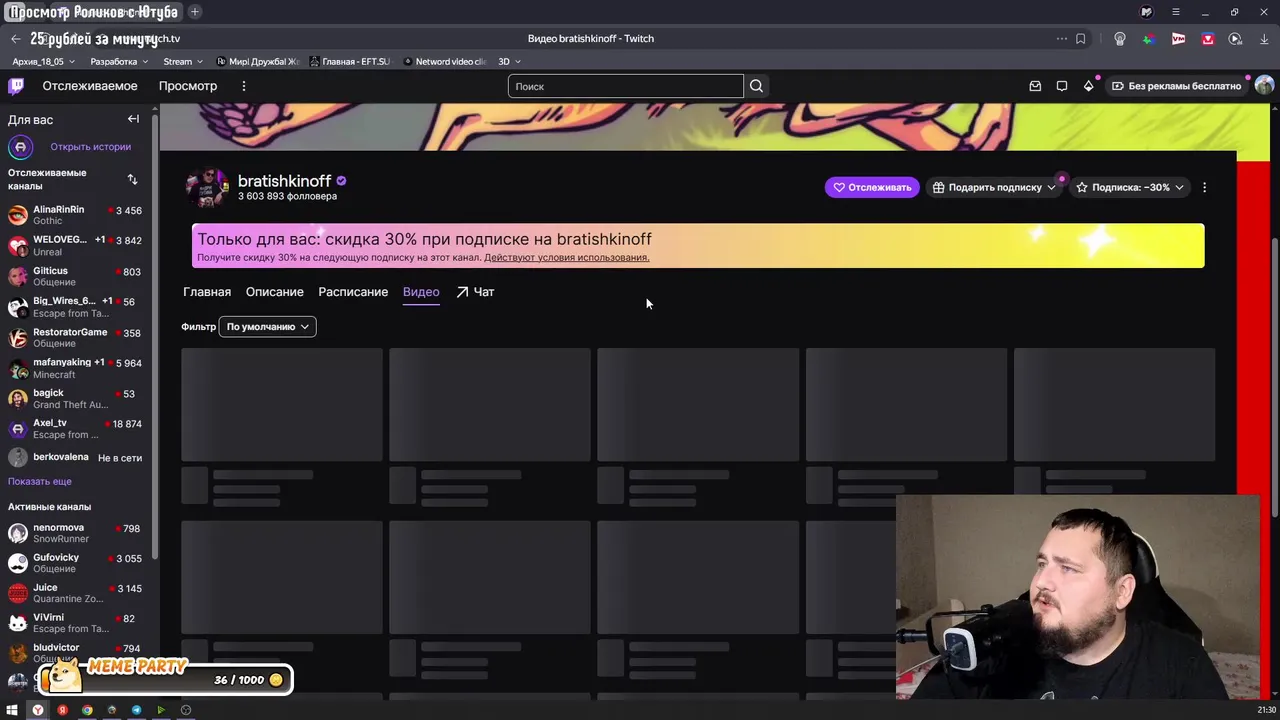
Task: Open AlinaRinRin channel in the sidebar
Action: [75, 215]
